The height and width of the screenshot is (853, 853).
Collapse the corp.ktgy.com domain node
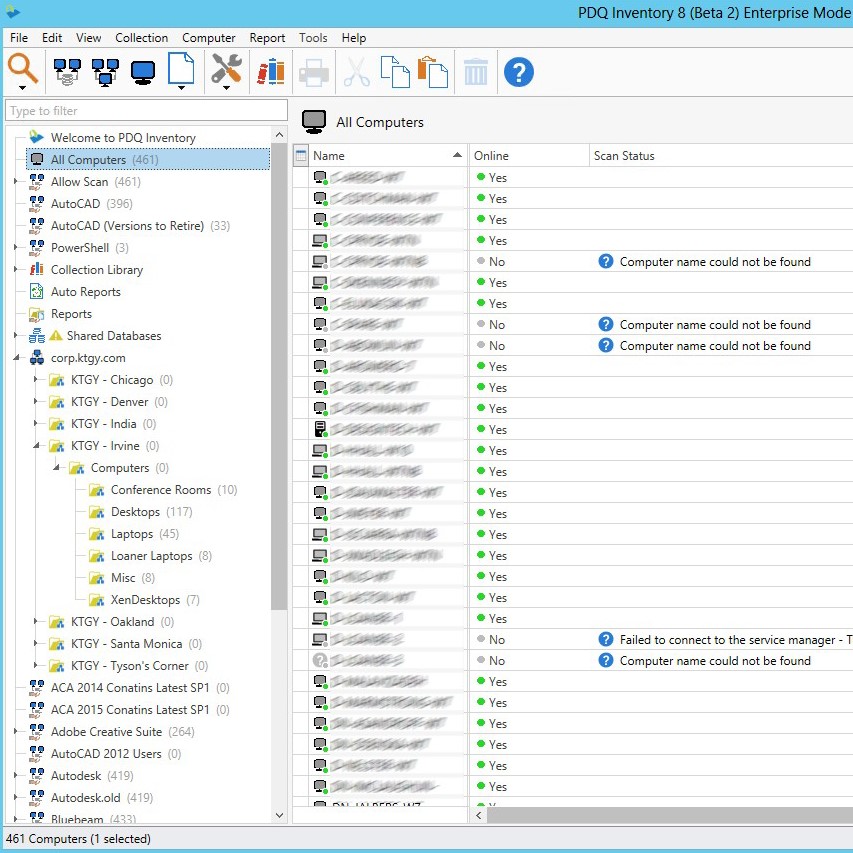16,357
